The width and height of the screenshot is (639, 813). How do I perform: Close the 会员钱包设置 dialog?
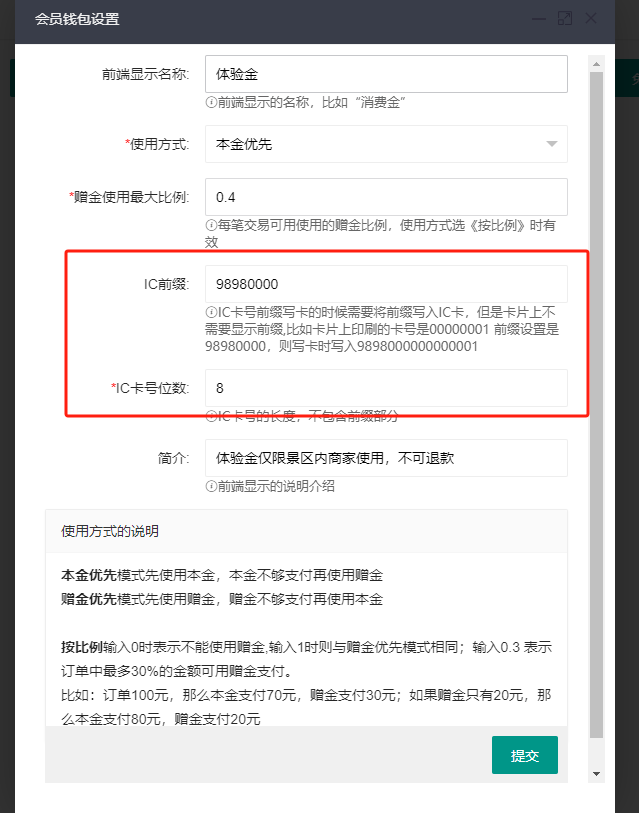(591, 19)
